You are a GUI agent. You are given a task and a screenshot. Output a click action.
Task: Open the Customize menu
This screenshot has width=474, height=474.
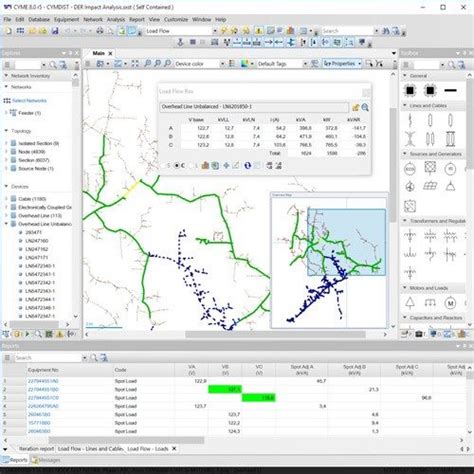(x=176, y=20)
